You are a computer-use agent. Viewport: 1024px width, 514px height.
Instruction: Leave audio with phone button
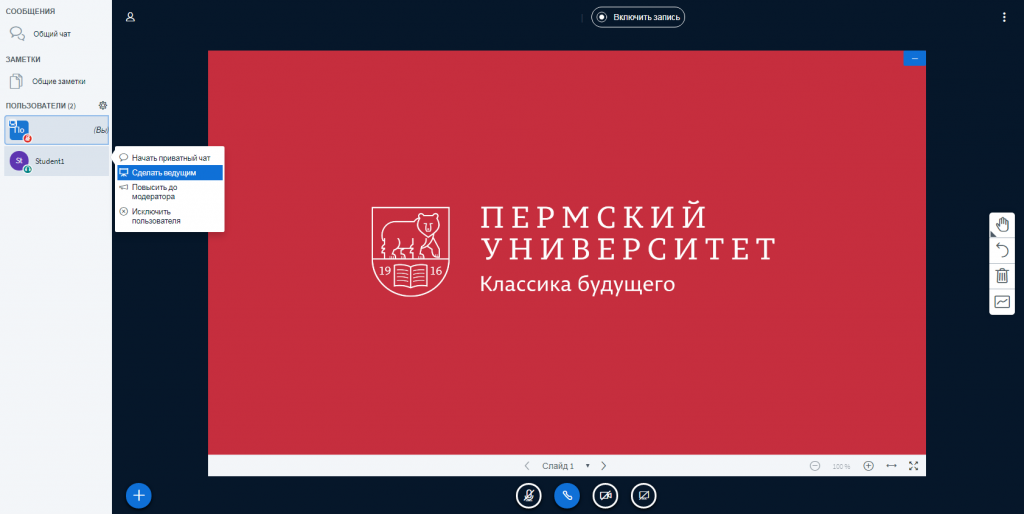point(567,496)
